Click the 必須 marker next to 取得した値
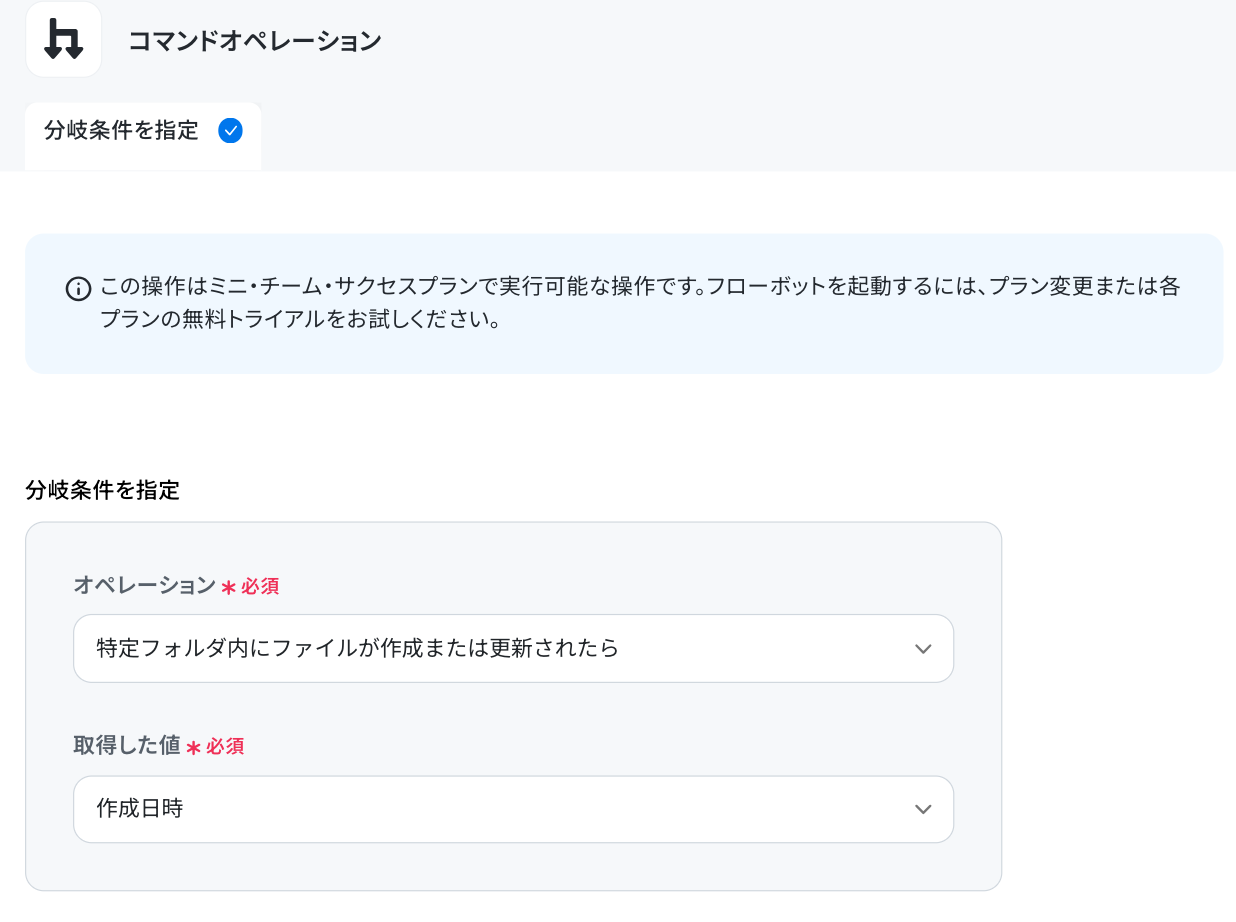 (x=225, y=747)
